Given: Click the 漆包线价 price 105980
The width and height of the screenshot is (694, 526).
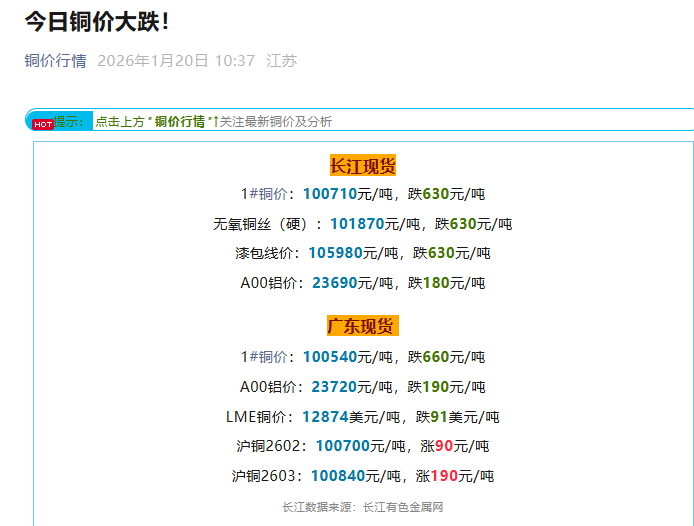Looking at the screenshot, I should click(335, 253).
